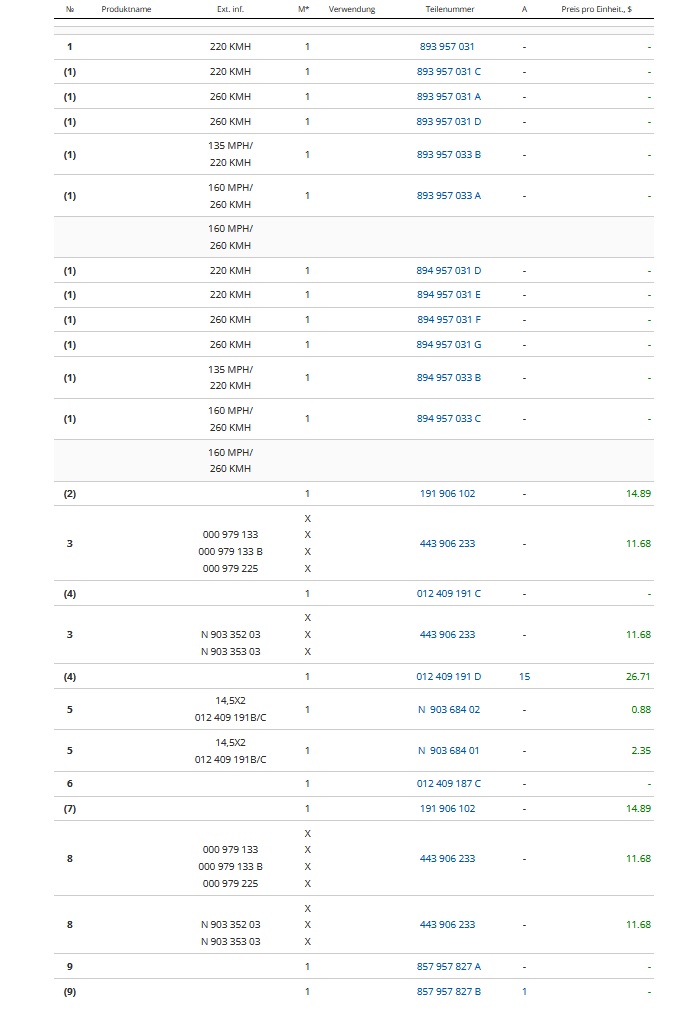
Task: Open part link 012 409 191 D
Action: (448, 677)
